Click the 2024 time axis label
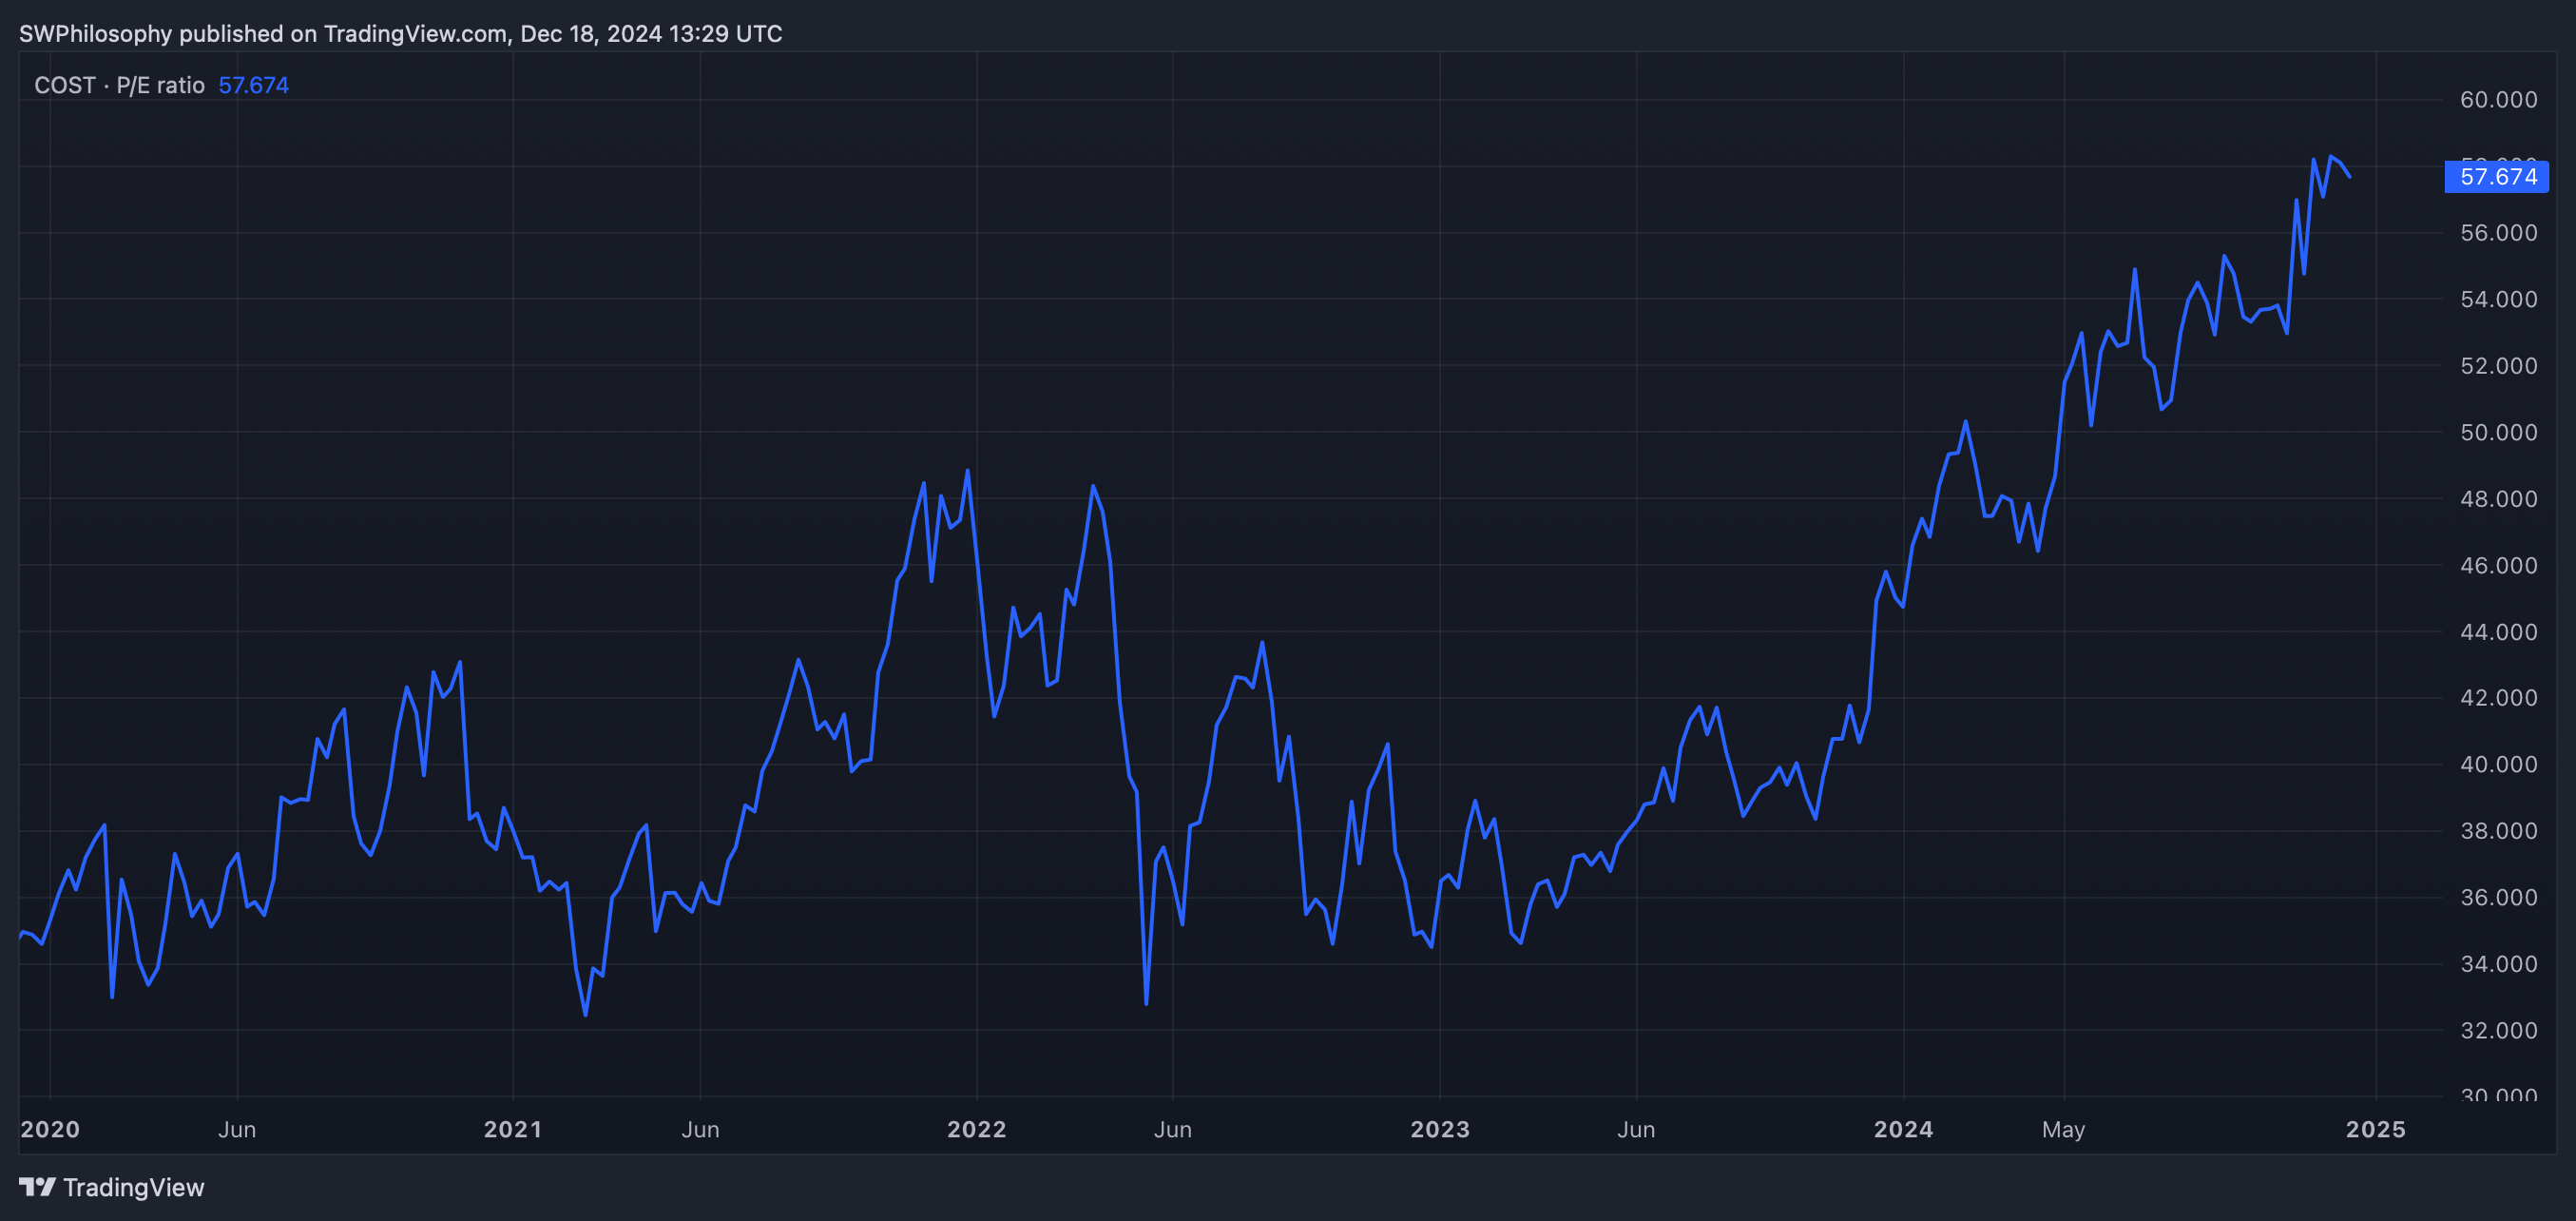The image size is (2576, 1221). pos(1902,1129)
